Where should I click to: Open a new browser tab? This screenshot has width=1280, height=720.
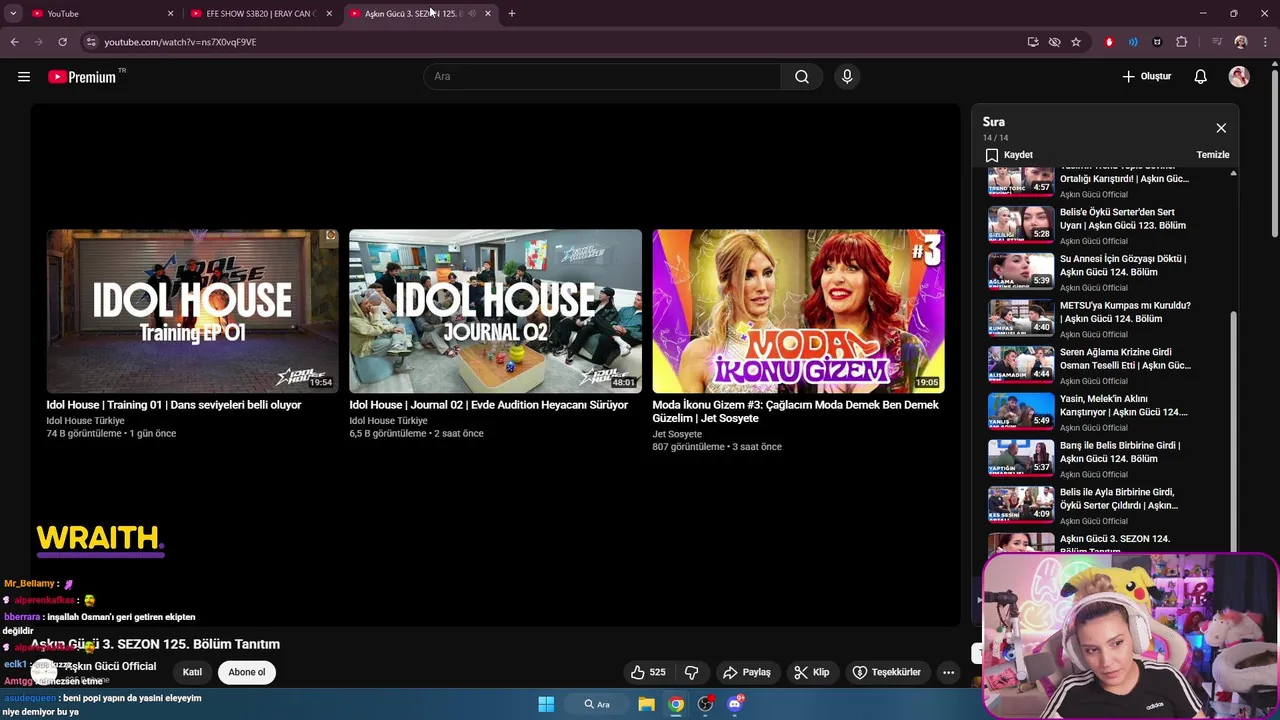[512, 13]
